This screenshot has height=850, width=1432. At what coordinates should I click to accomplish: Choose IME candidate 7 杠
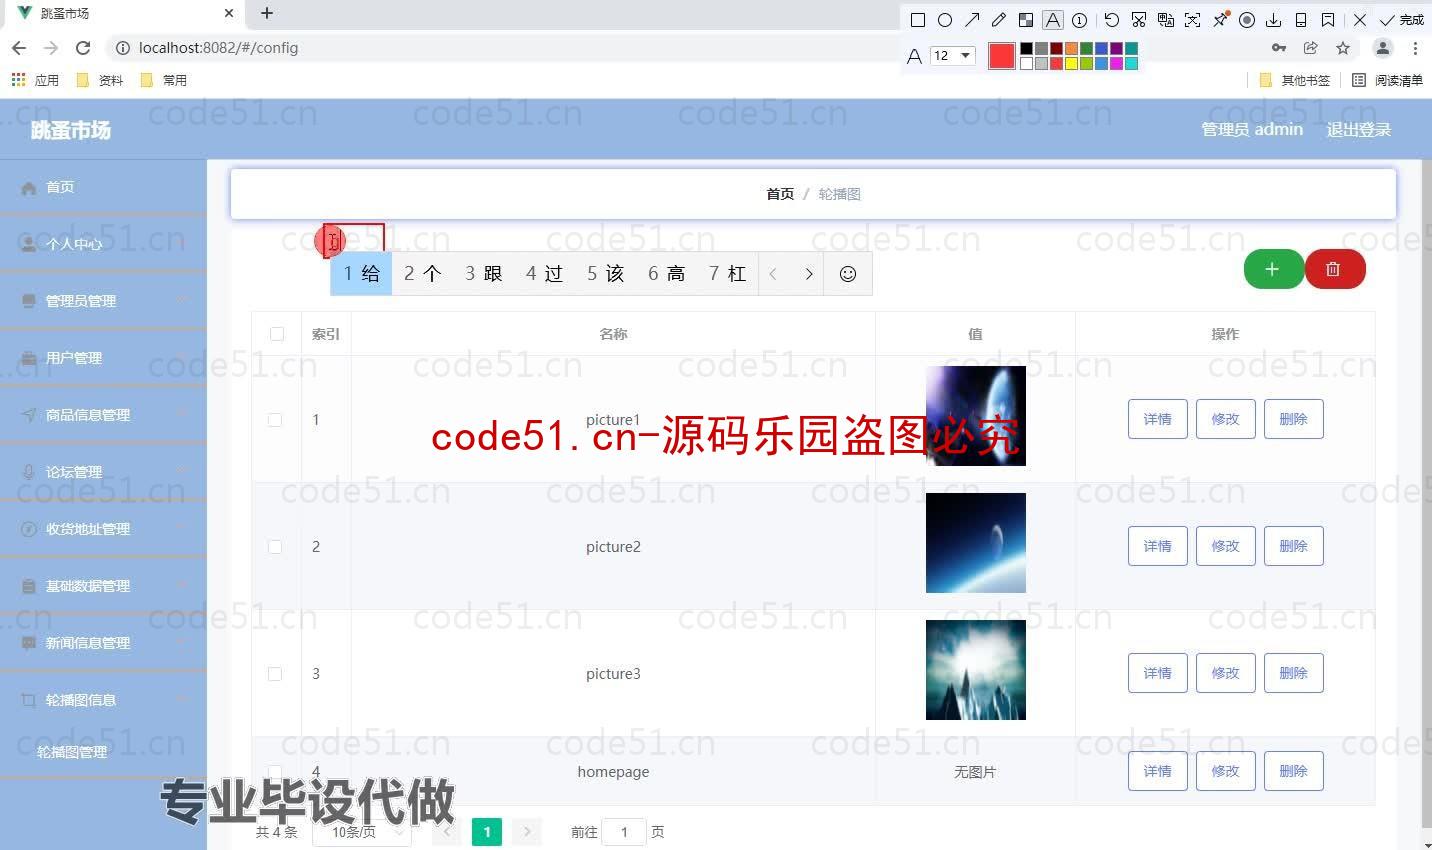728,274
